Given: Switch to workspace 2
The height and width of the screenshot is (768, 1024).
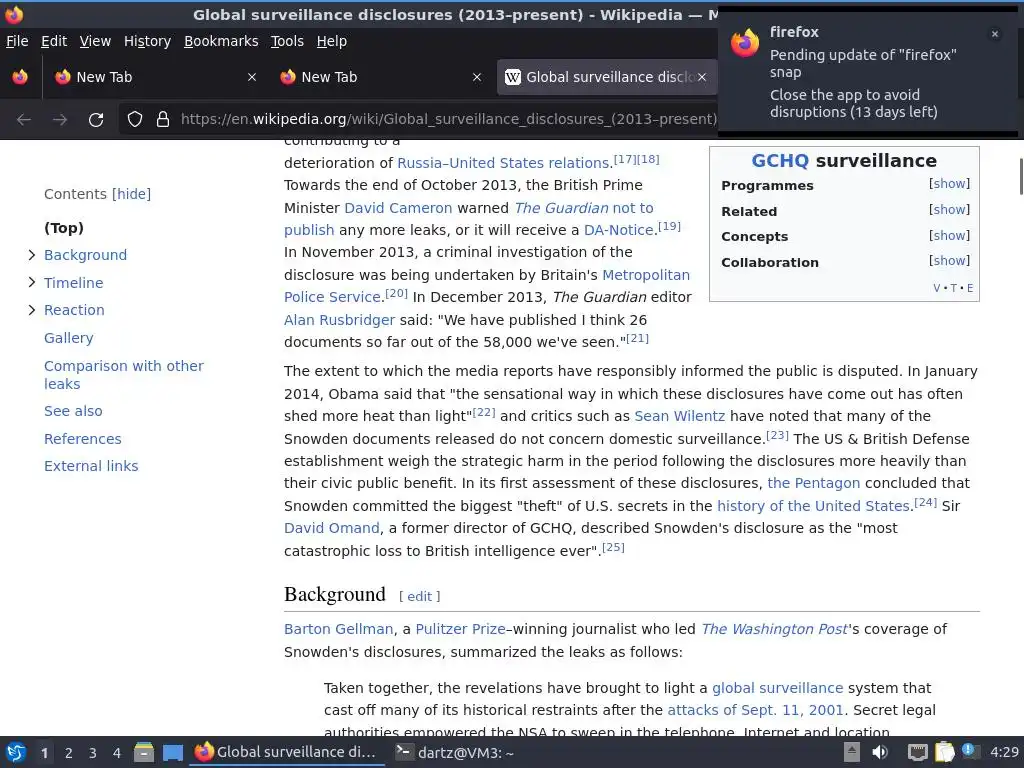Looking at the screenshot, I should point(69,753).
